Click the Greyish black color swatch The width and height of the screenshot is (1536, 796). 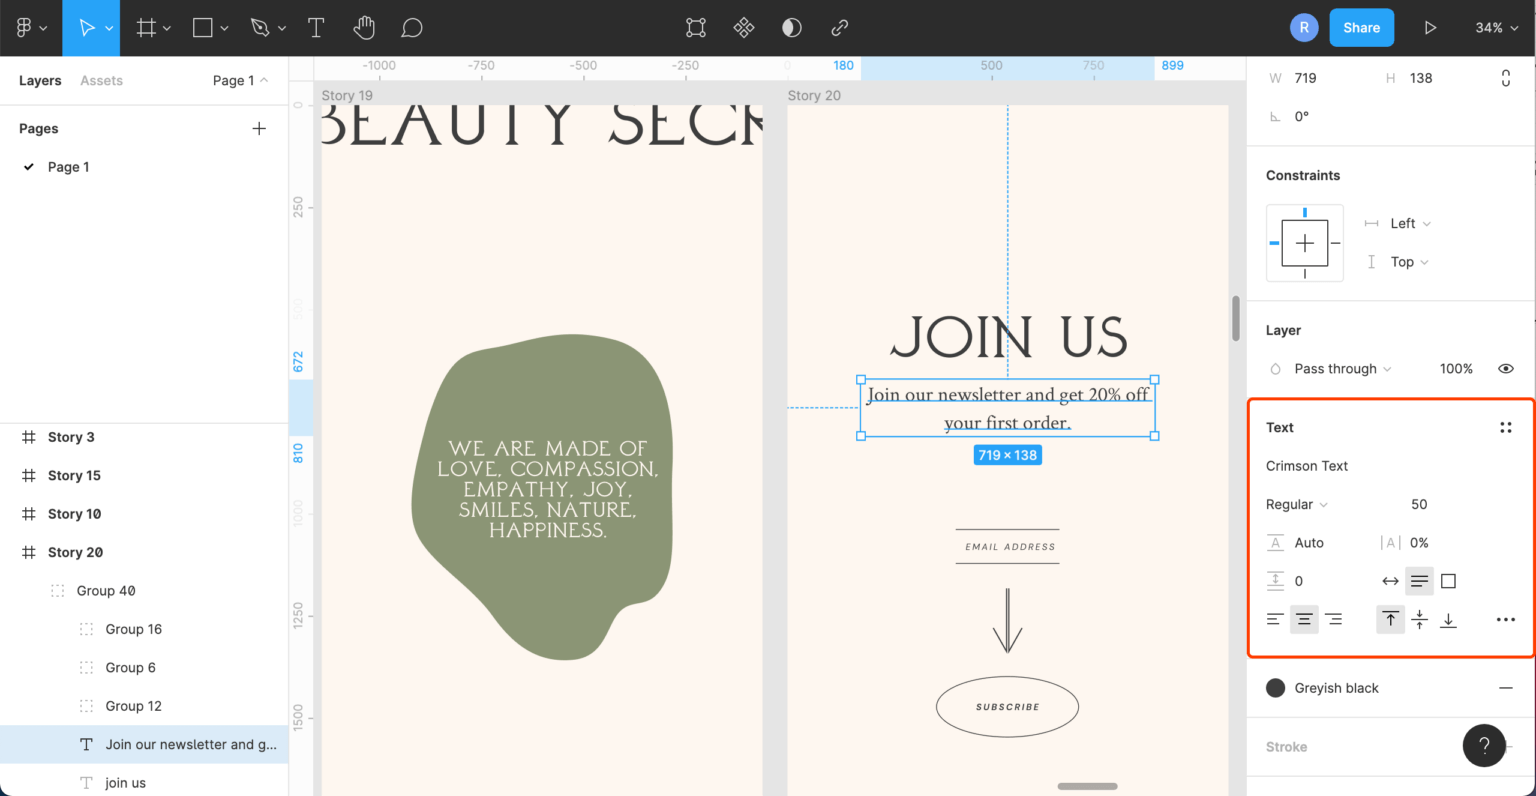pos(1275,688)
